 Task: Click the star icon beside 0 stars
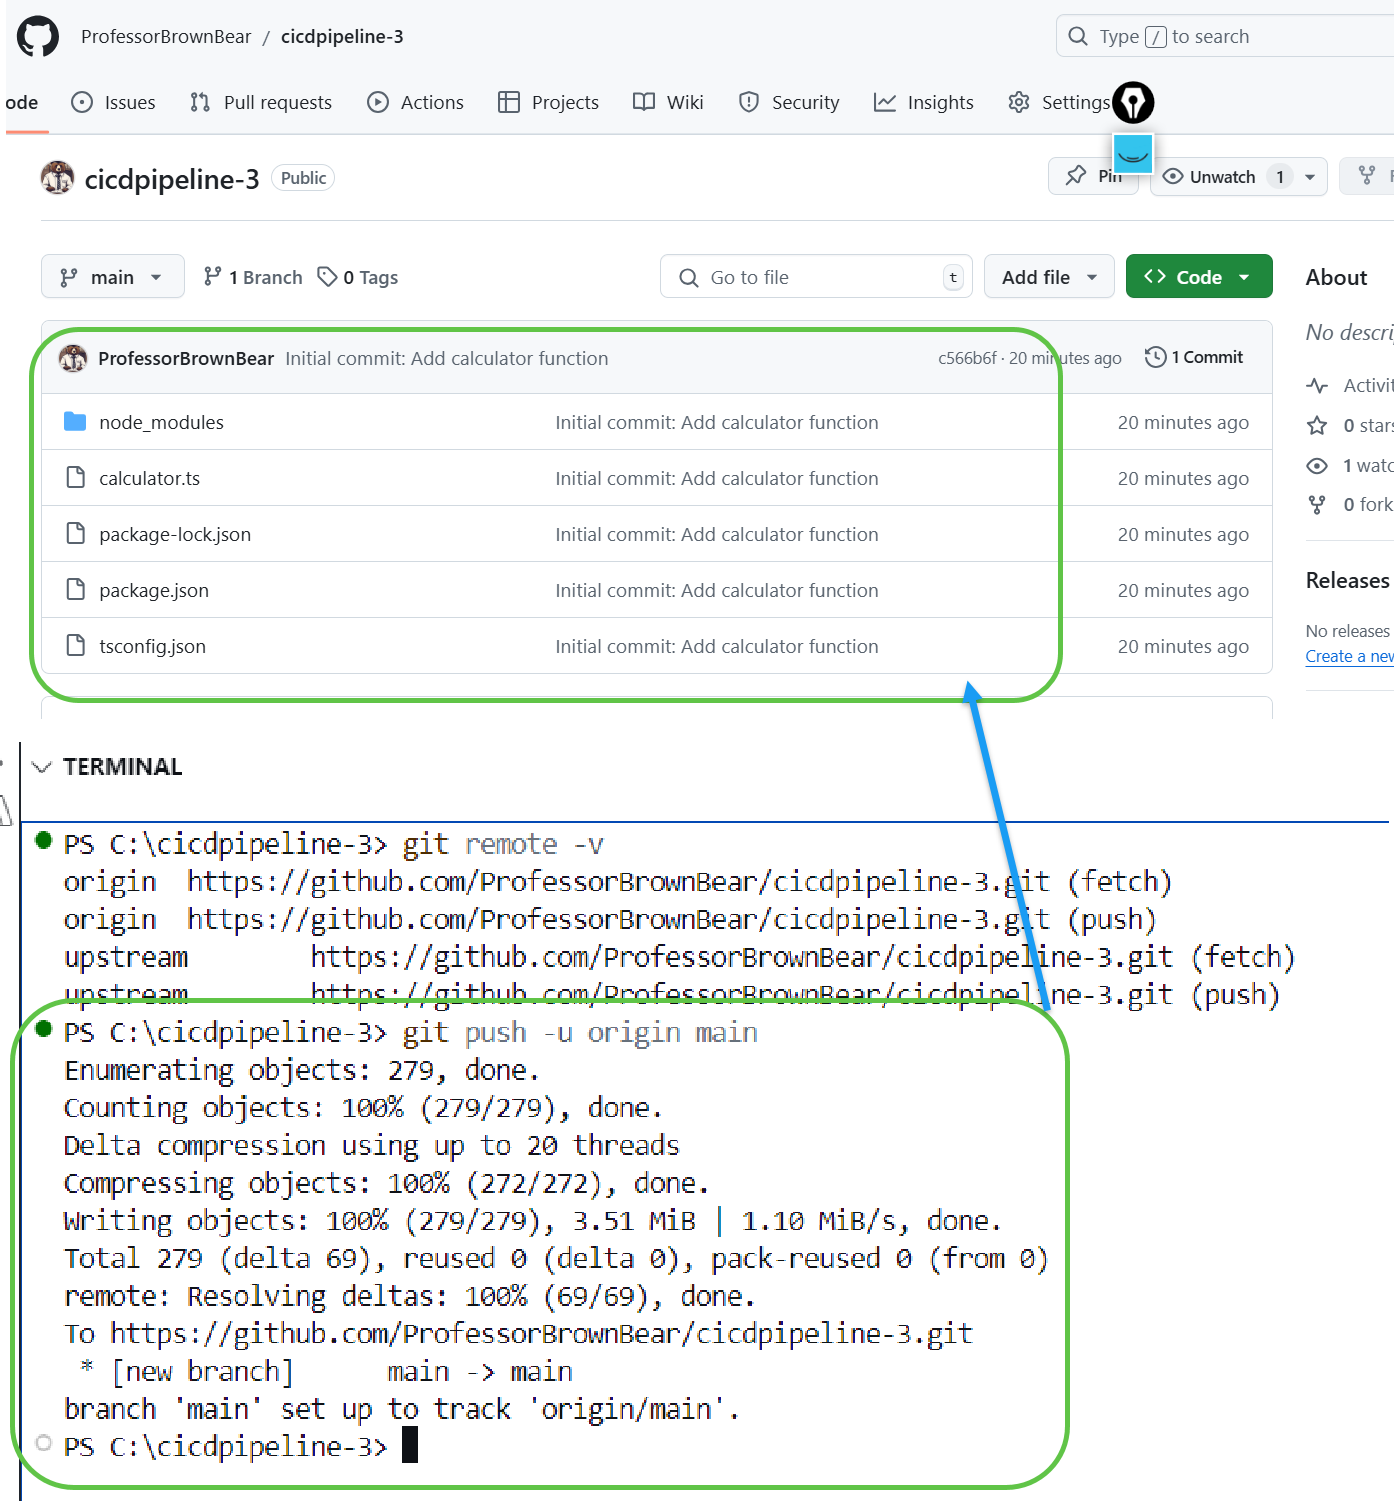point(1317,426)
